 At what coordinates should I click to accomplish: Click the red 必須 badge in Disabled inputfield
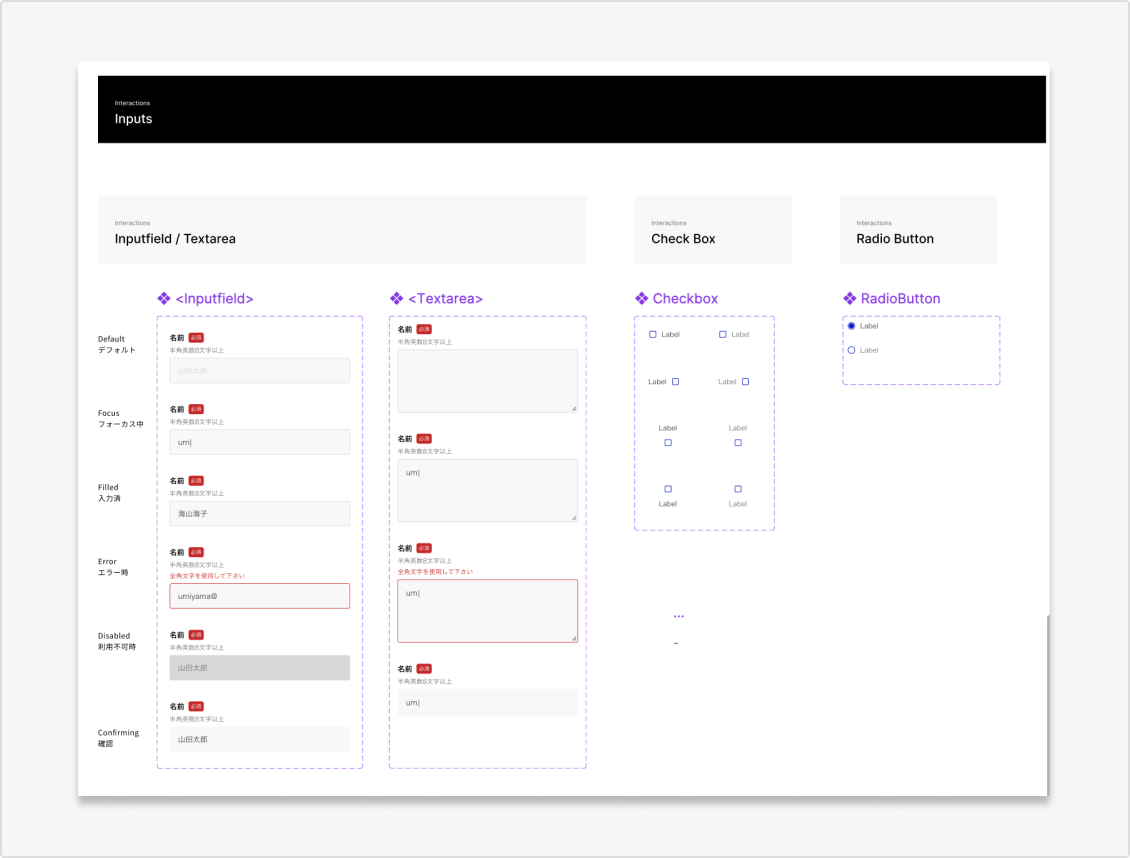196,635
